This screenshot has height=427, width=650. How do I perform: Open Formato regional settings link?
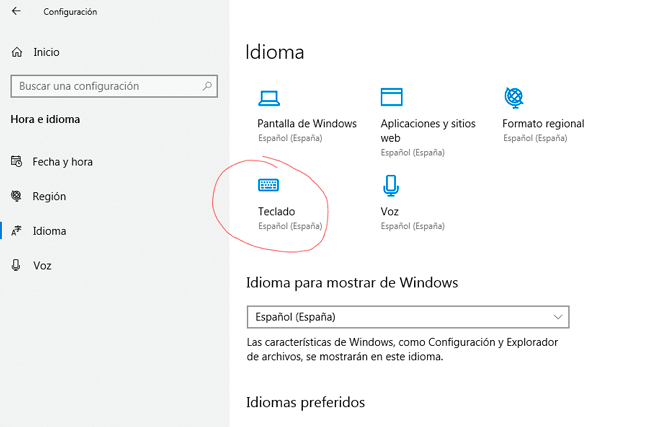pos(543,124)
